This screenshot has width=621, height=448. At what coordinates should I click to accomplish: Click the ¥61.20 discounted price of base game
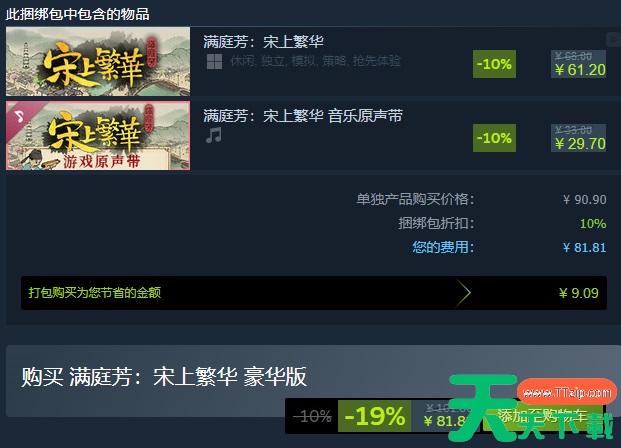[x=580, y=70]
